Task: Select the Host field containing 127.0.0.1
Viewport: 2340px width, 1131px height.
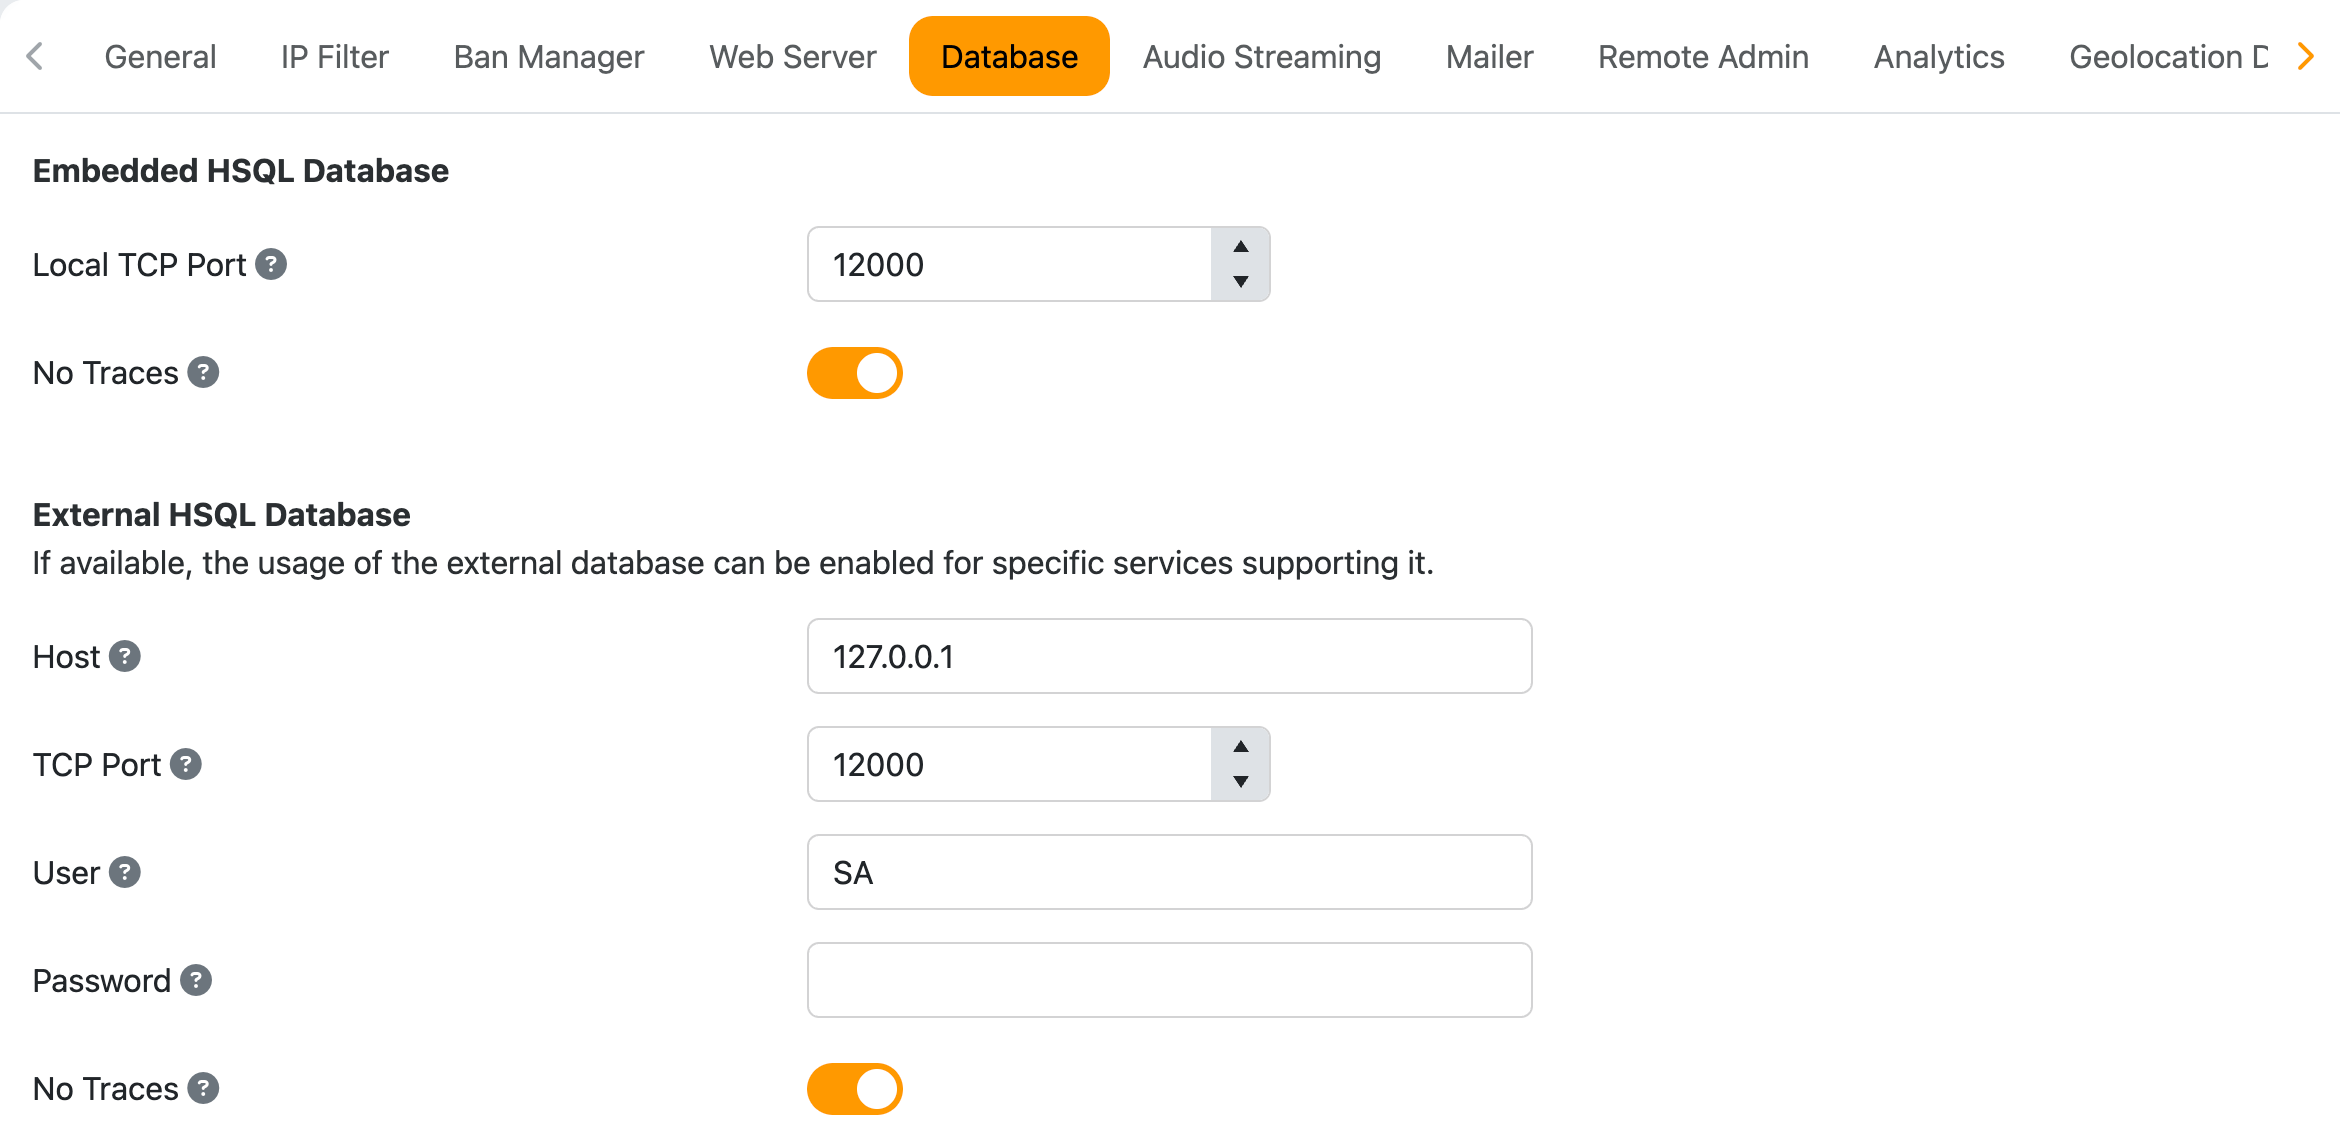Action: pos(1168,656)
